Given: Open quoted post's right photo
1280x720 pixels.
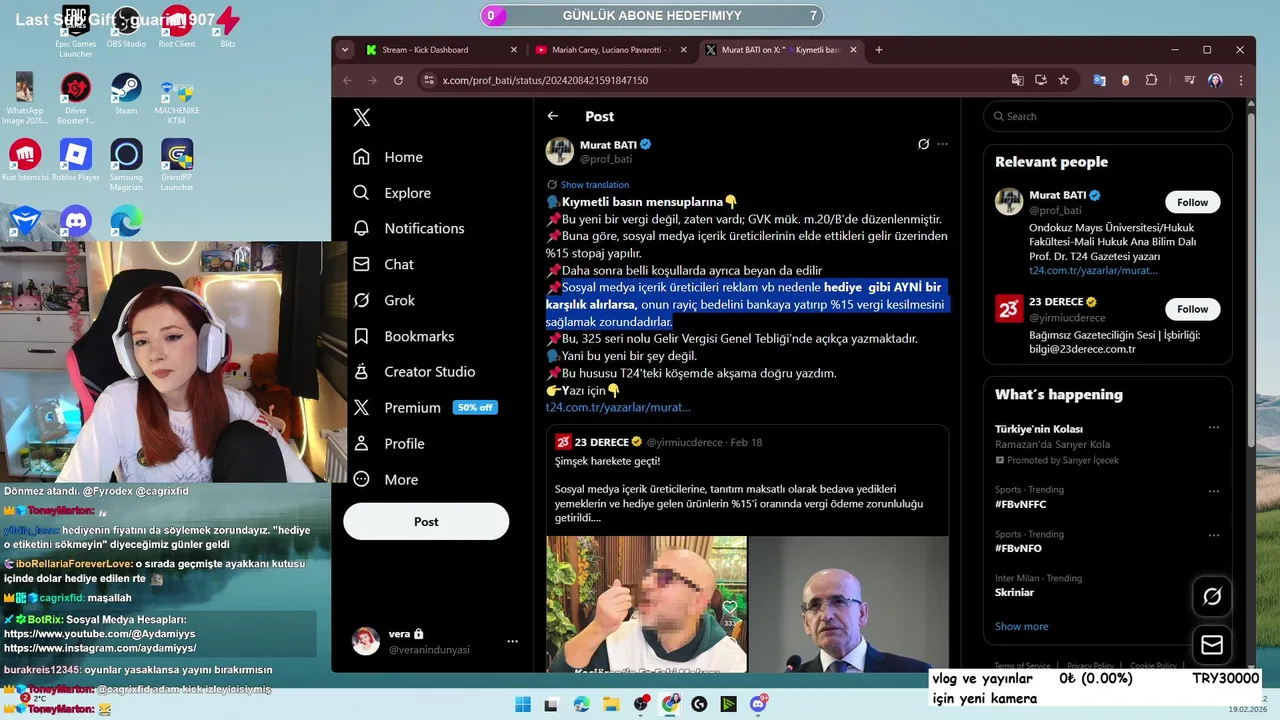Looking at the screenshot, I should (849, 604).
